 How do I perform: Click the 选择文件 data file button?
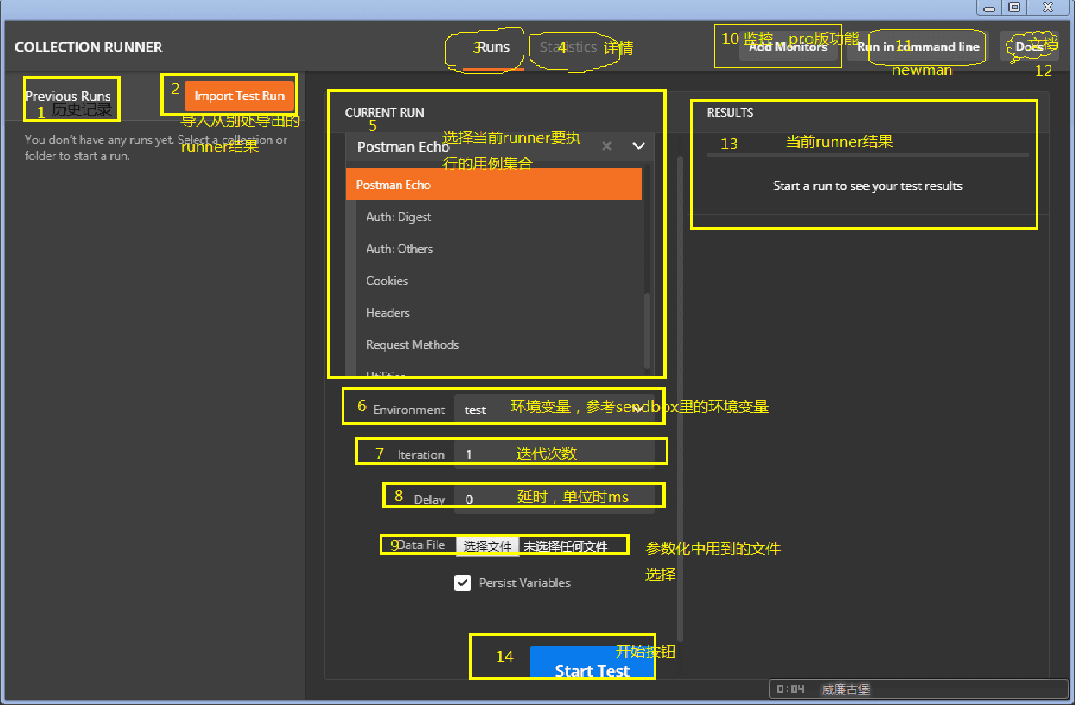pyautogui.click(x=487, y=546)
